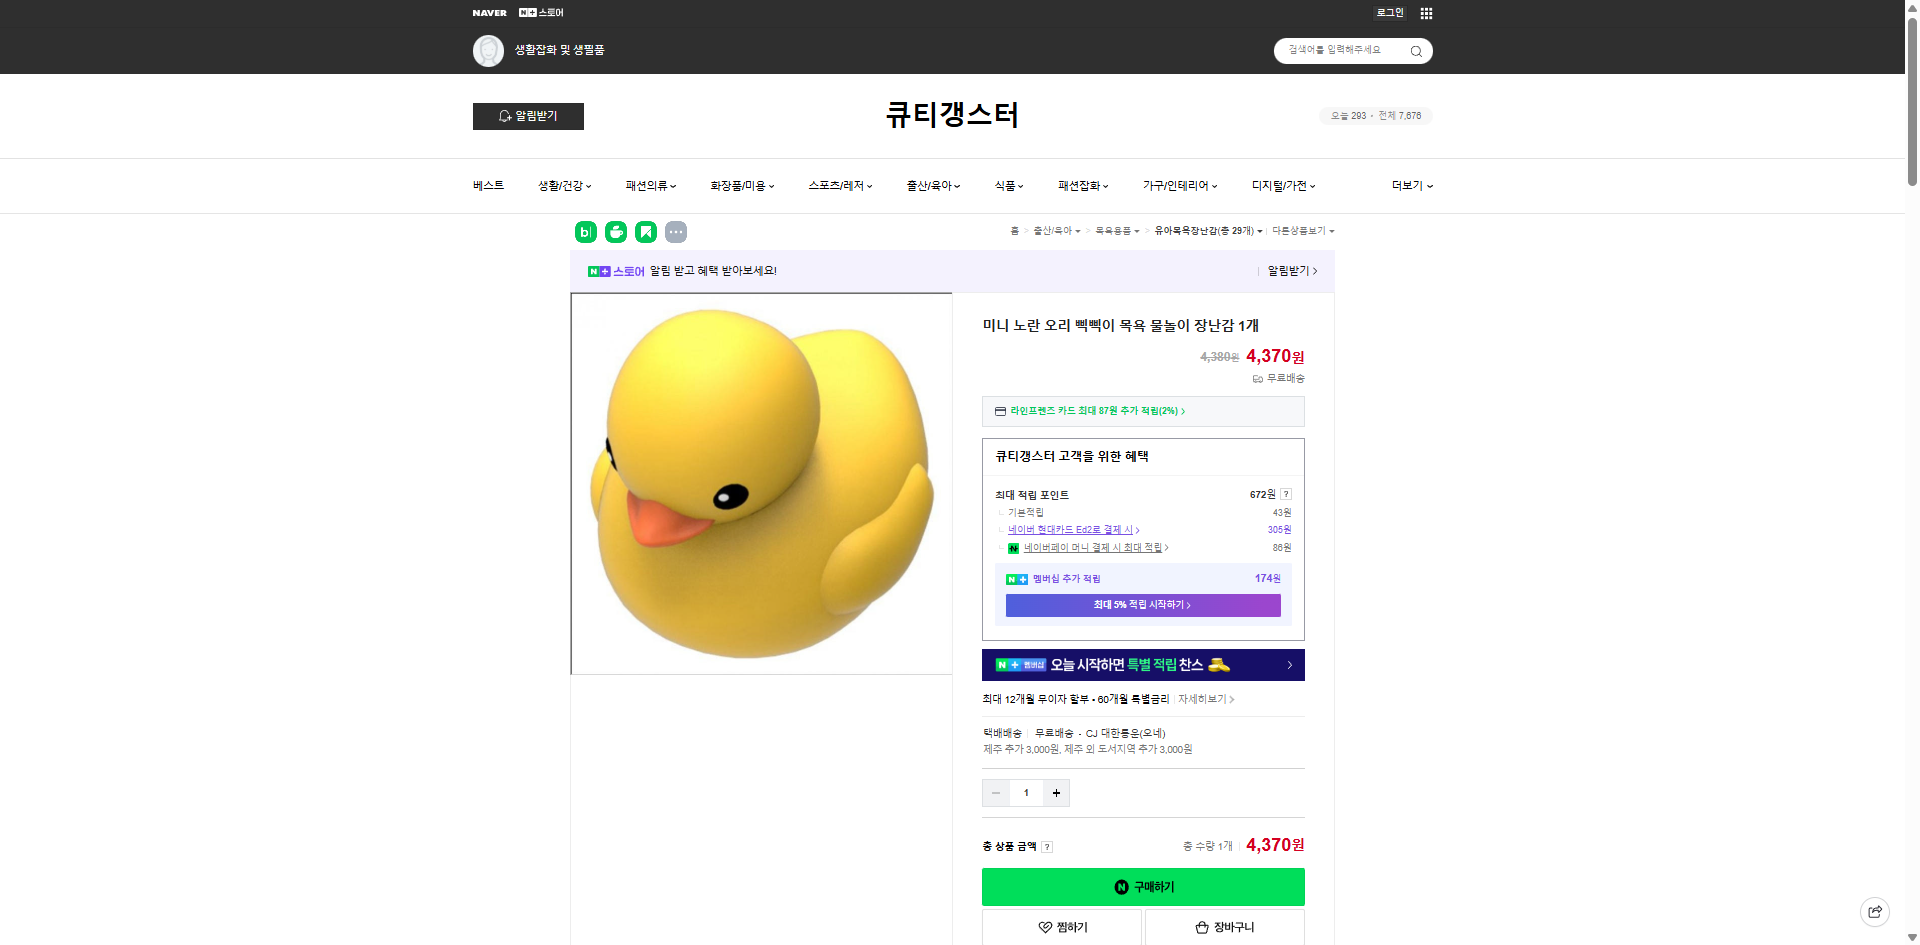The width and height of the screenshot is (1920, 945).
Task: Click the green 구매하기 purchase button
Action: click(1143, 887)
